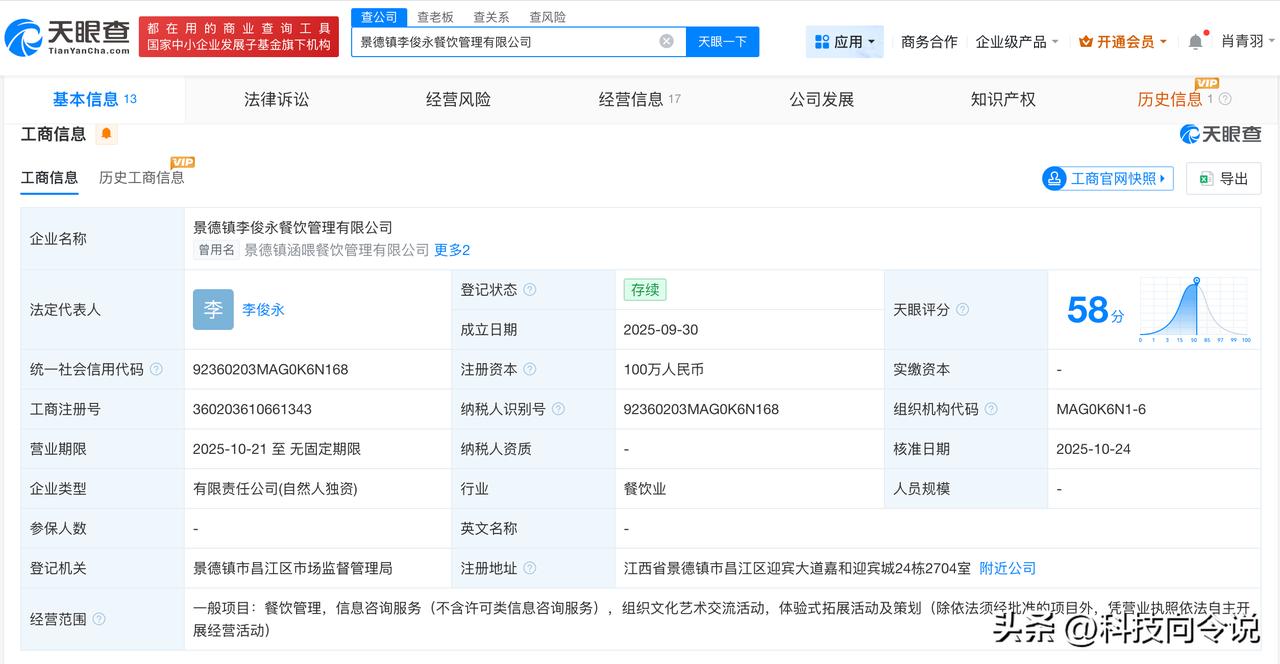The width and height of the screenshot is (1280, 664).
Task: Open the notification bell icon
Action: [x=1196, y=41]
